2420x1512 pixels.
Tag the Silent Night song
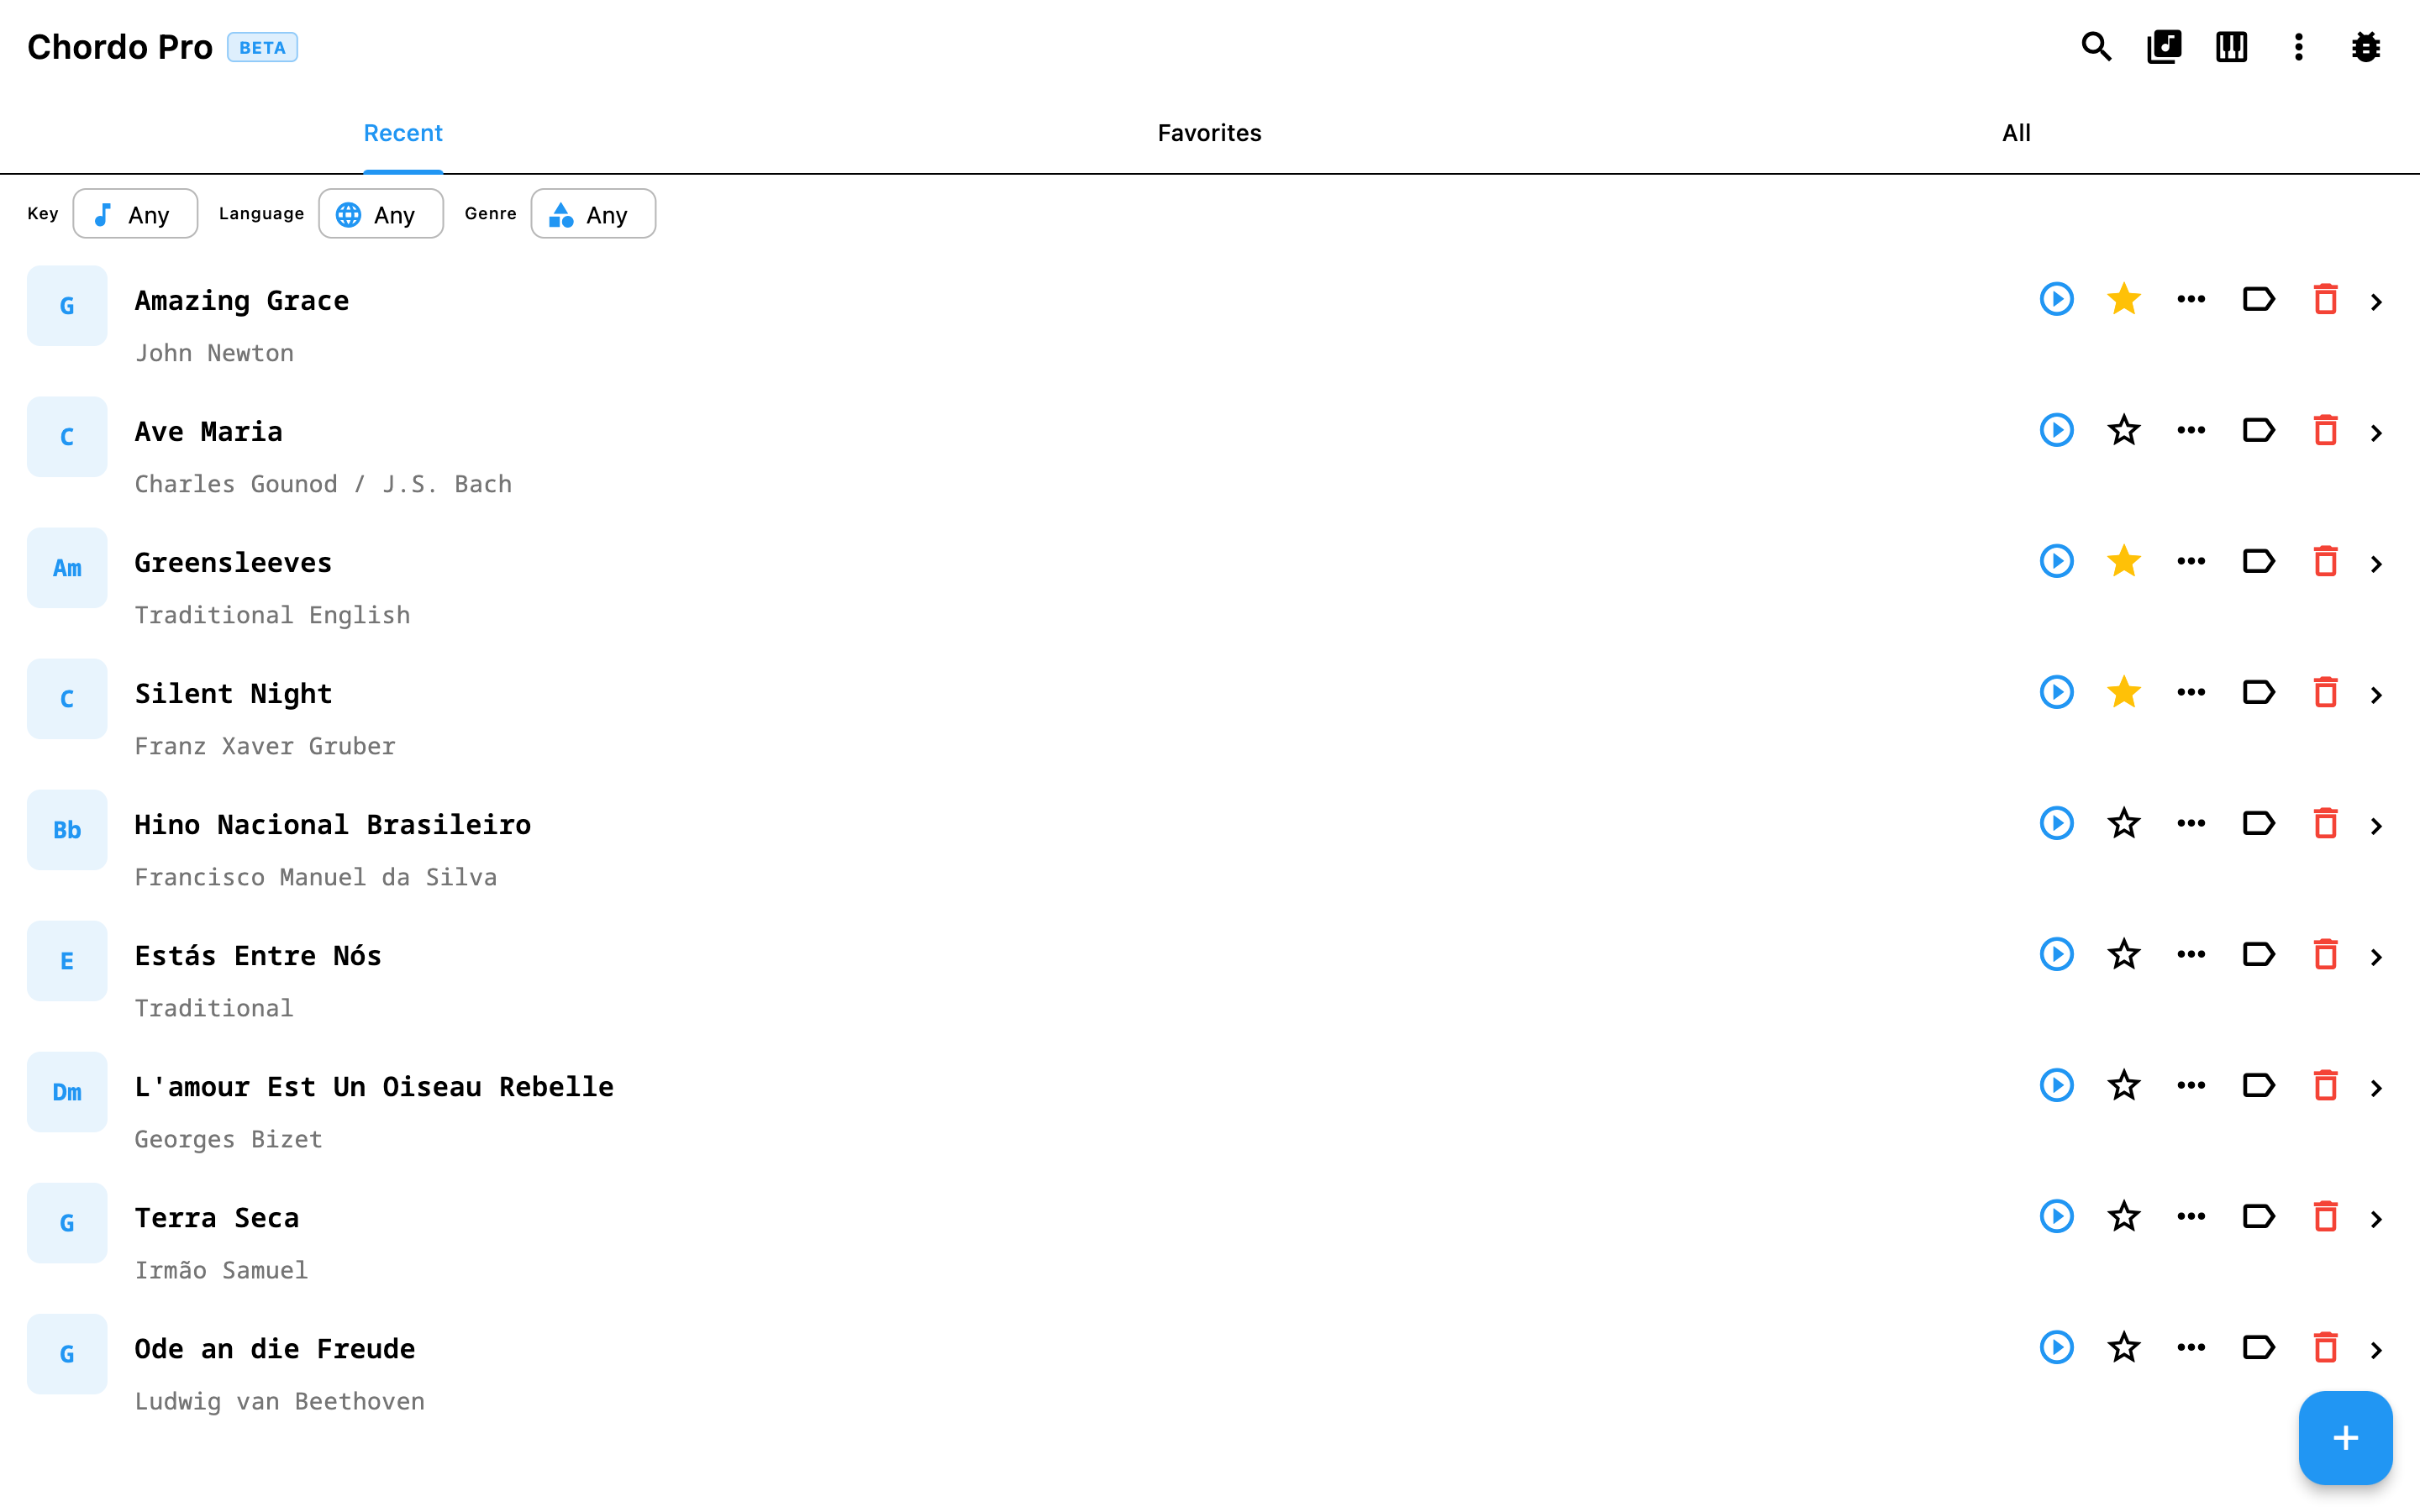point(2258,692)
